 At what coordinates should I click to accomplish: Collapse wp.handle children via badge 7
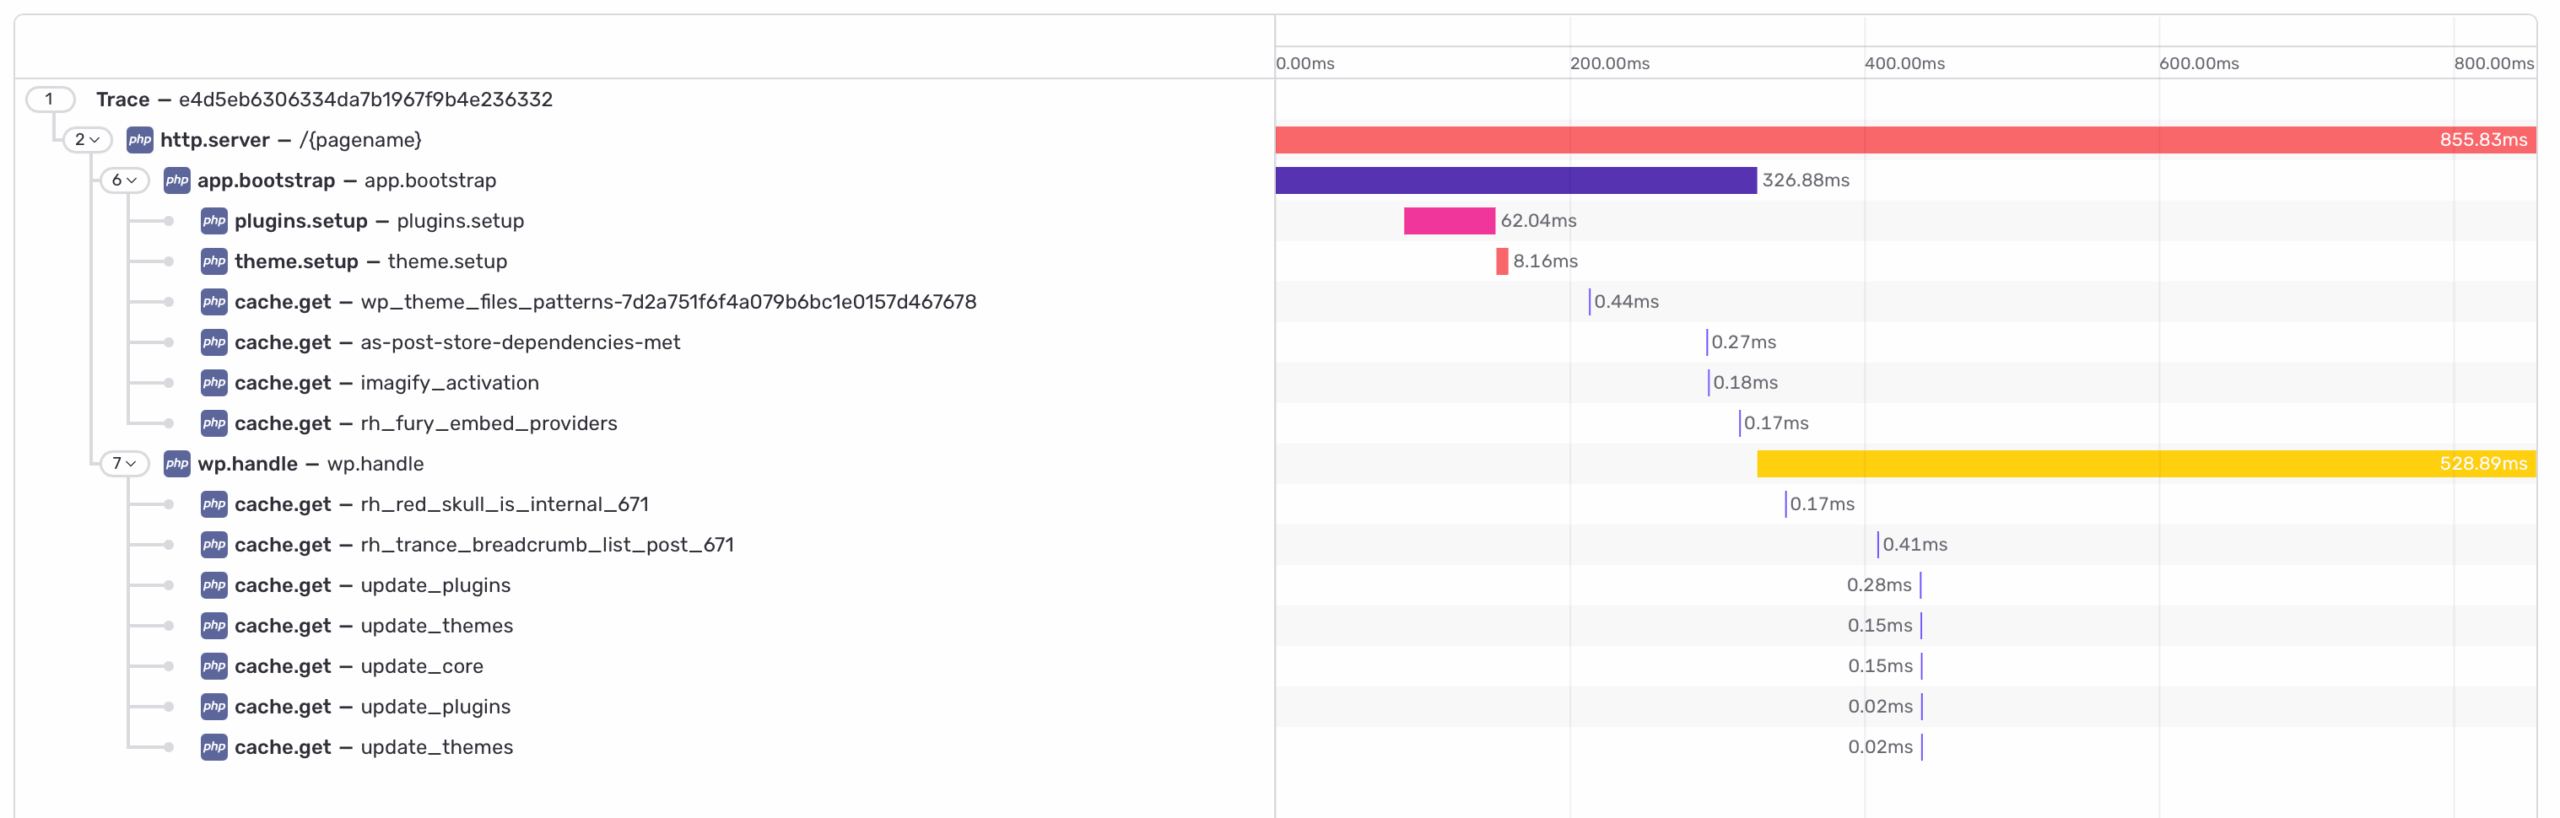coord(124,464)
